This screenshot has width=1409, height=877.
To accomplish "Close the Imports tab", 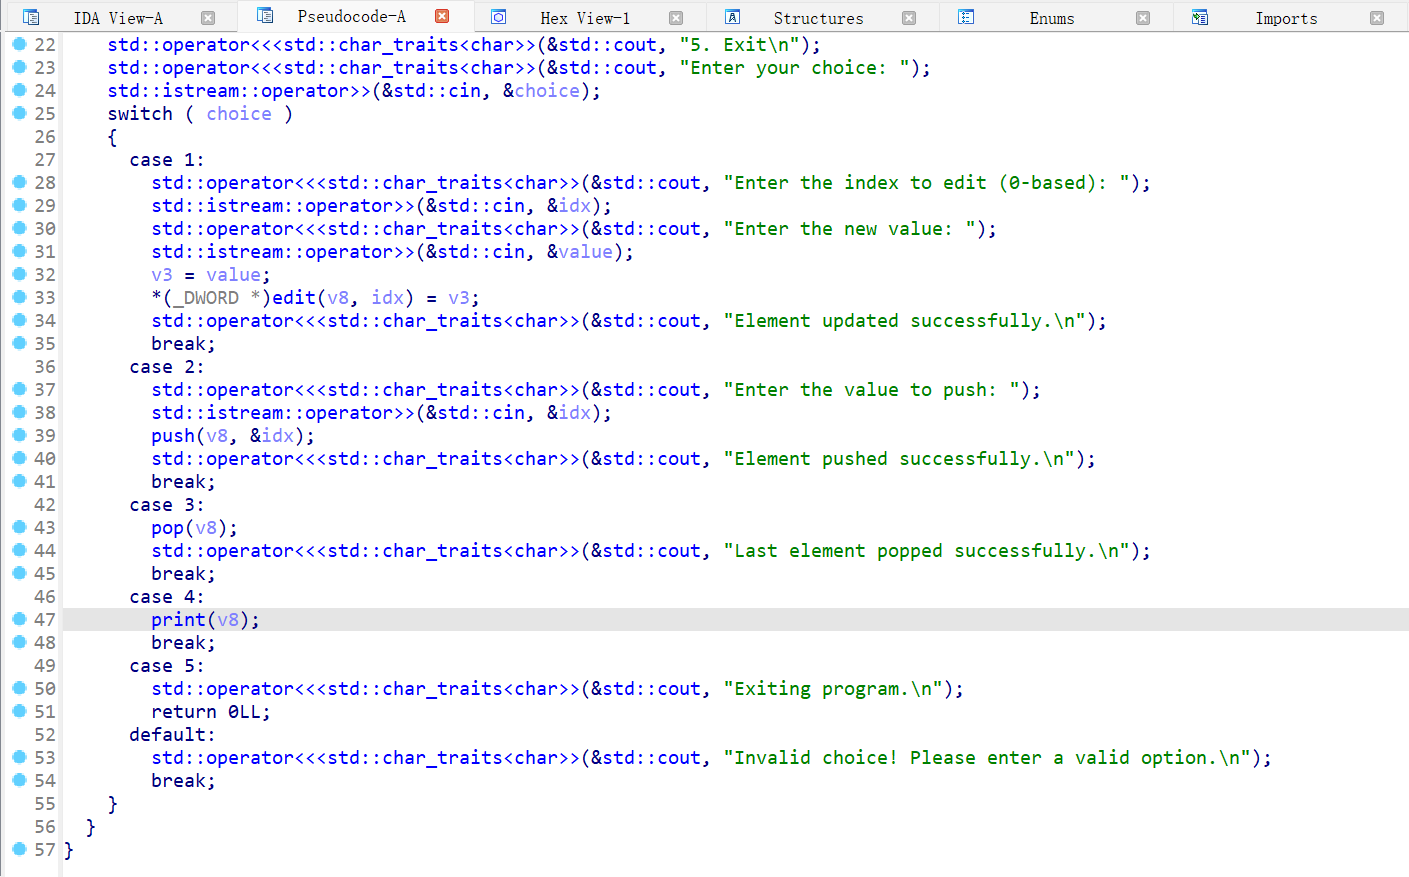I will pos(1377,18).
